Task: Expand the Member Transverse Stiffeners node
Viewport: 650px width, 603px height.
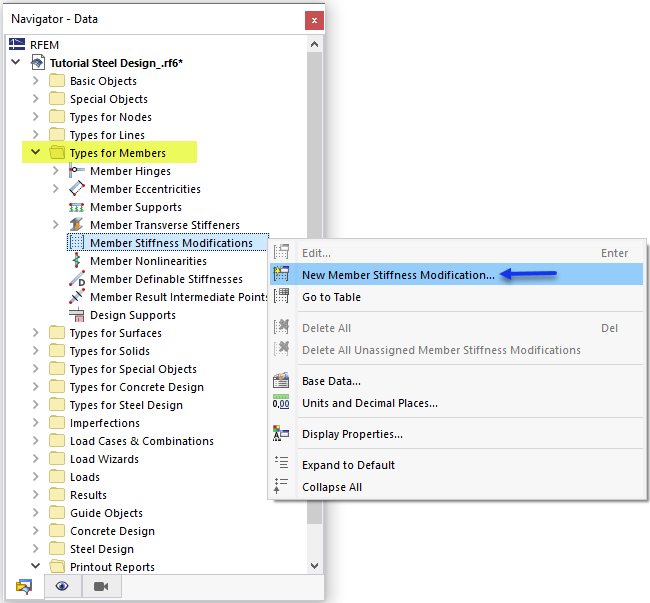Action: 56,225
